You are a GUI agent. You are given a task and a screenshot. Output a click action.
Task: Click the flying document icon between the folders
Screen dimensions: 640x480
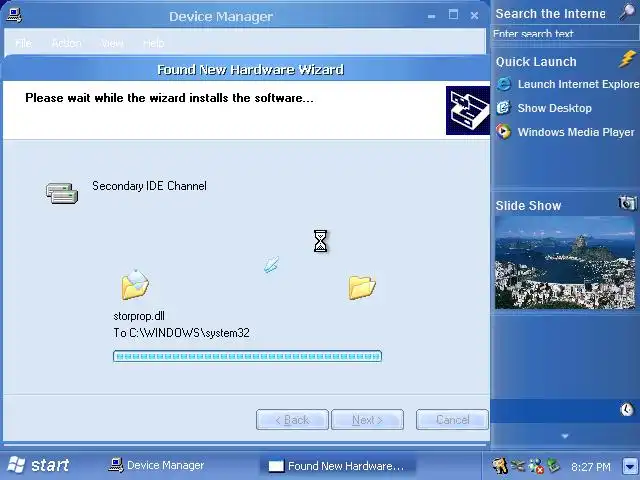coord(271,264)
